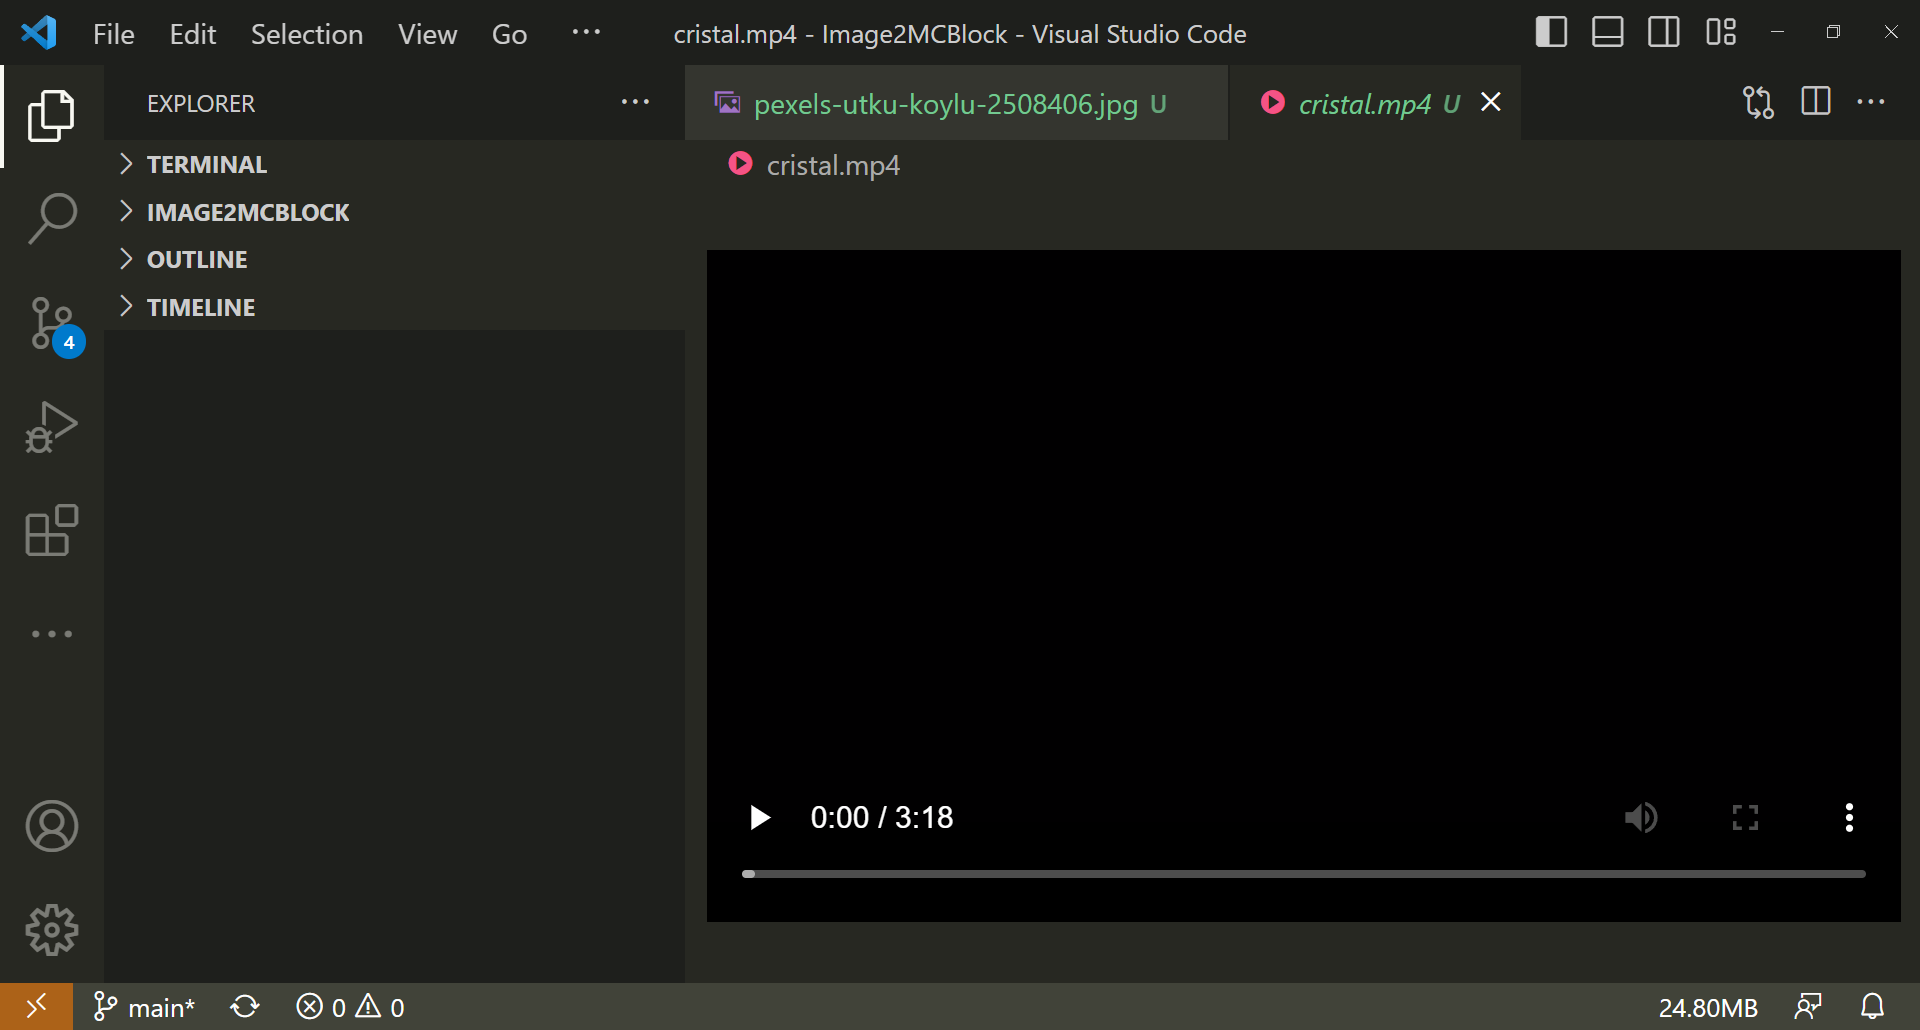The height and width of the screenshot is (1030, 1920).
Task: Open the video player options menu
Action: [x=1848, y=817]
